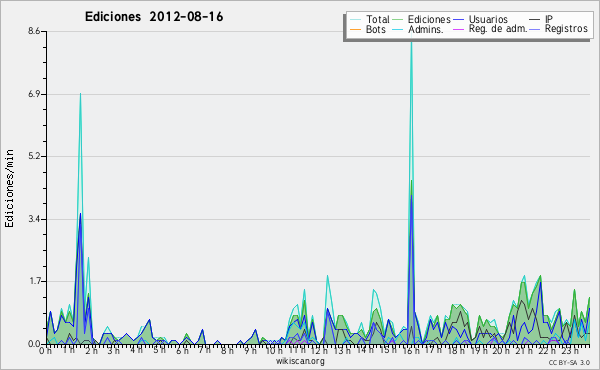Click the '8 h' x-axis label

[227, 351]
